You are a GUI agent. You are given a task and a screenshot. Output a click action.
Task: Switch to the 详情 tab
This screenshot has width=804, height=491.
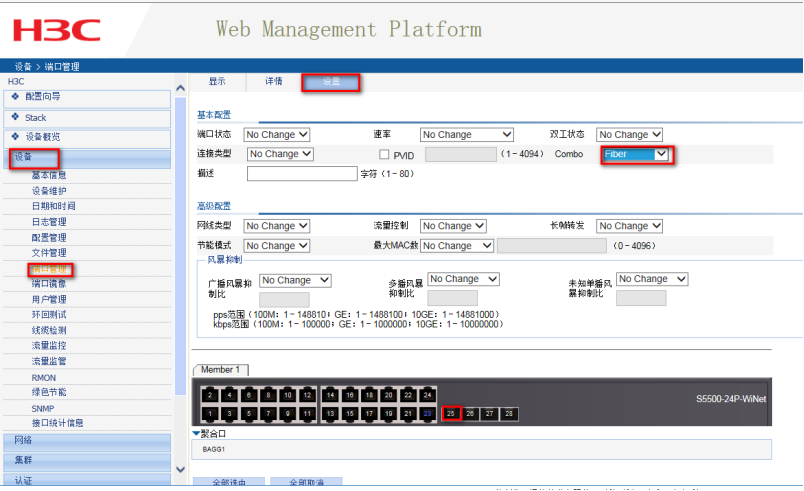pyautogui.click(x=273, y=81)
